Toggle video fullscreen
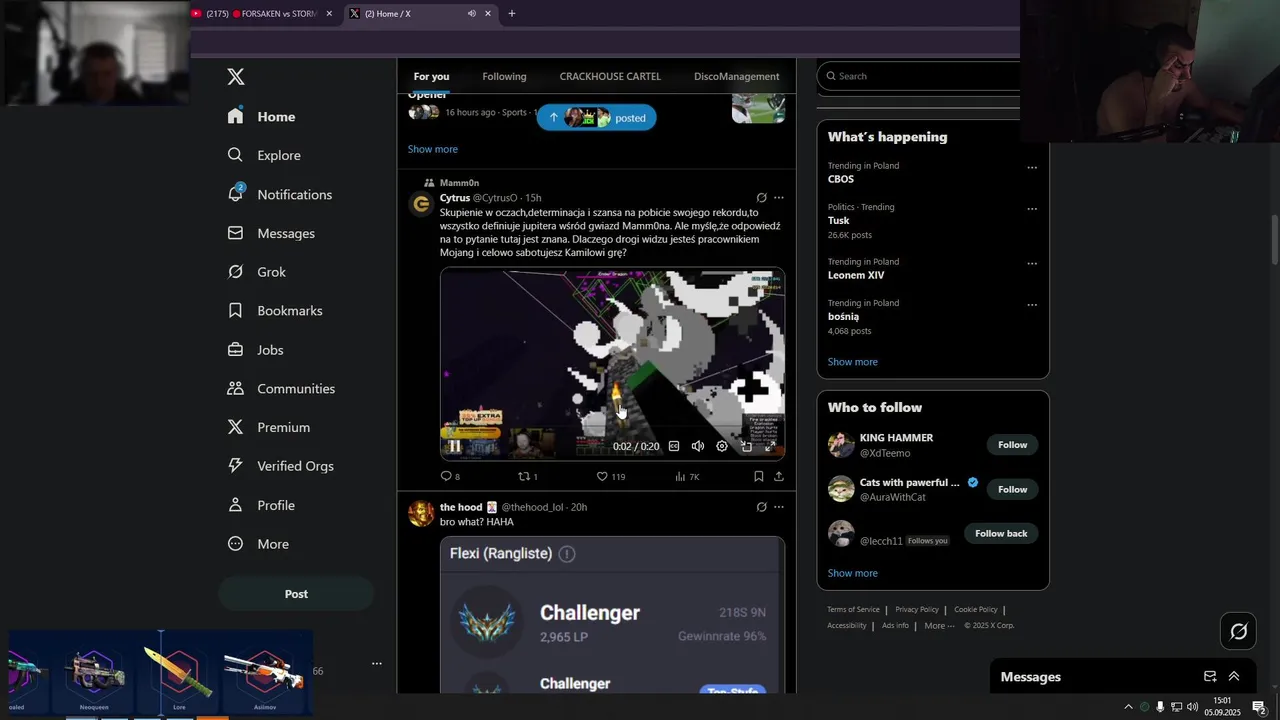This screenshot has height=720, width=1280. coord(770,446)
